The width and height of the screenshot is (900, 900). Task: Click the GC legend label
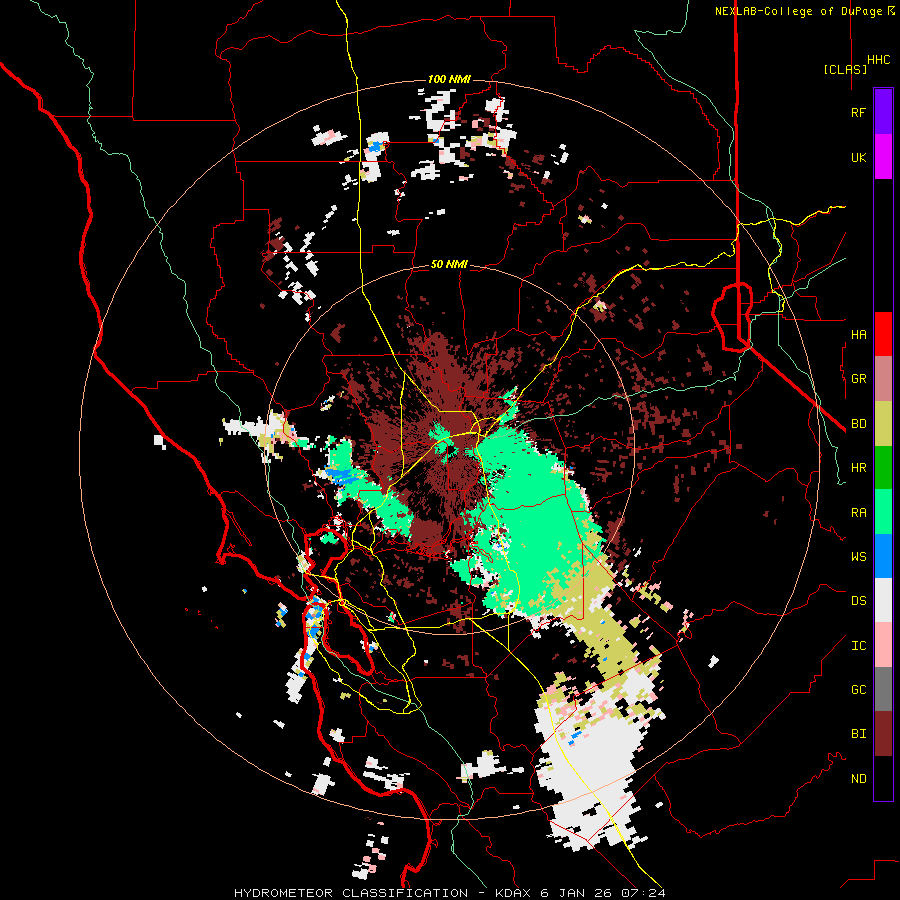tap(858, 690)
